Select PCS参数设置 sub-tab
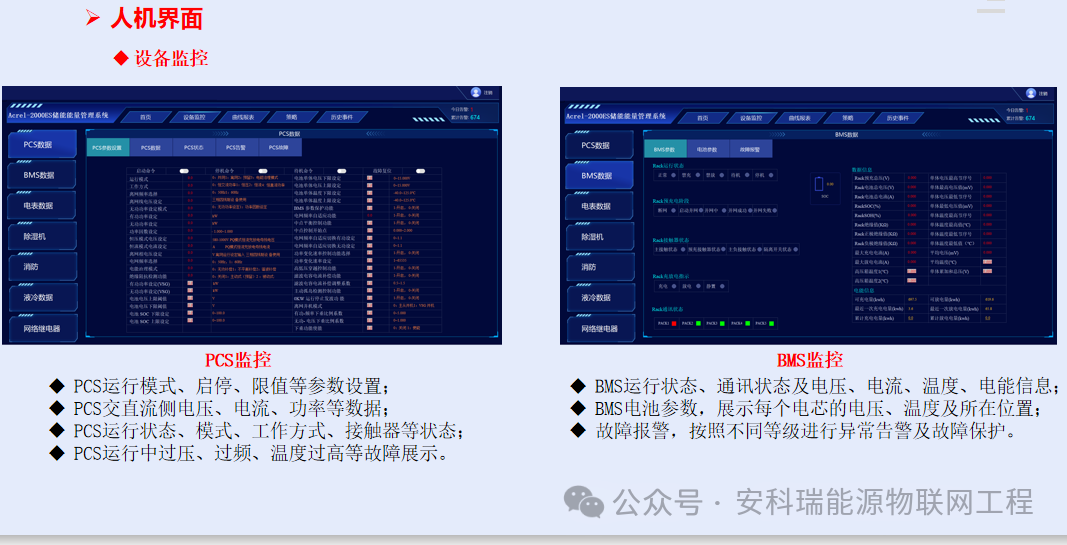Image resolution: width=1067 pixels, height=545 pixels. (x=108, y=147)
